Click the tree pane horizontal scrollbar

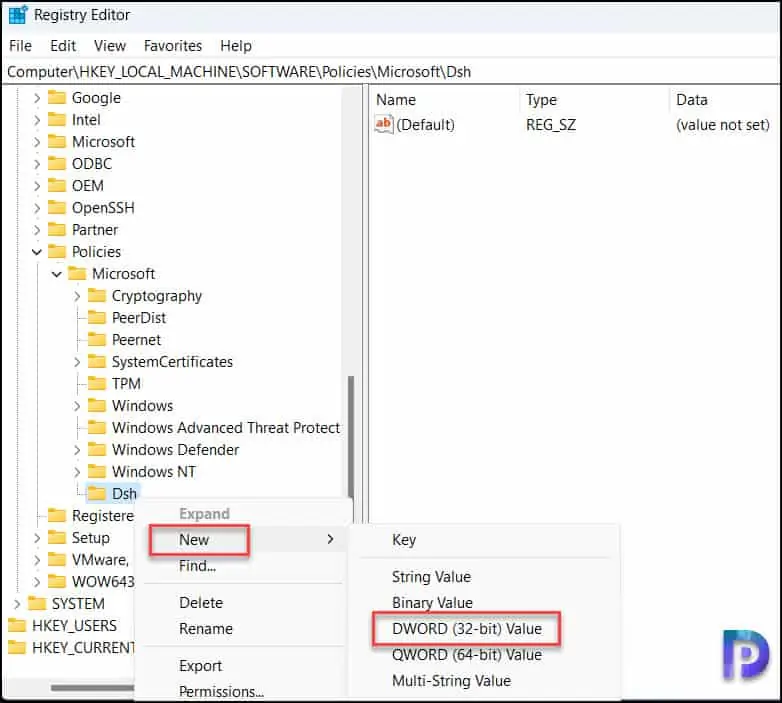click(x=93, y=688)
